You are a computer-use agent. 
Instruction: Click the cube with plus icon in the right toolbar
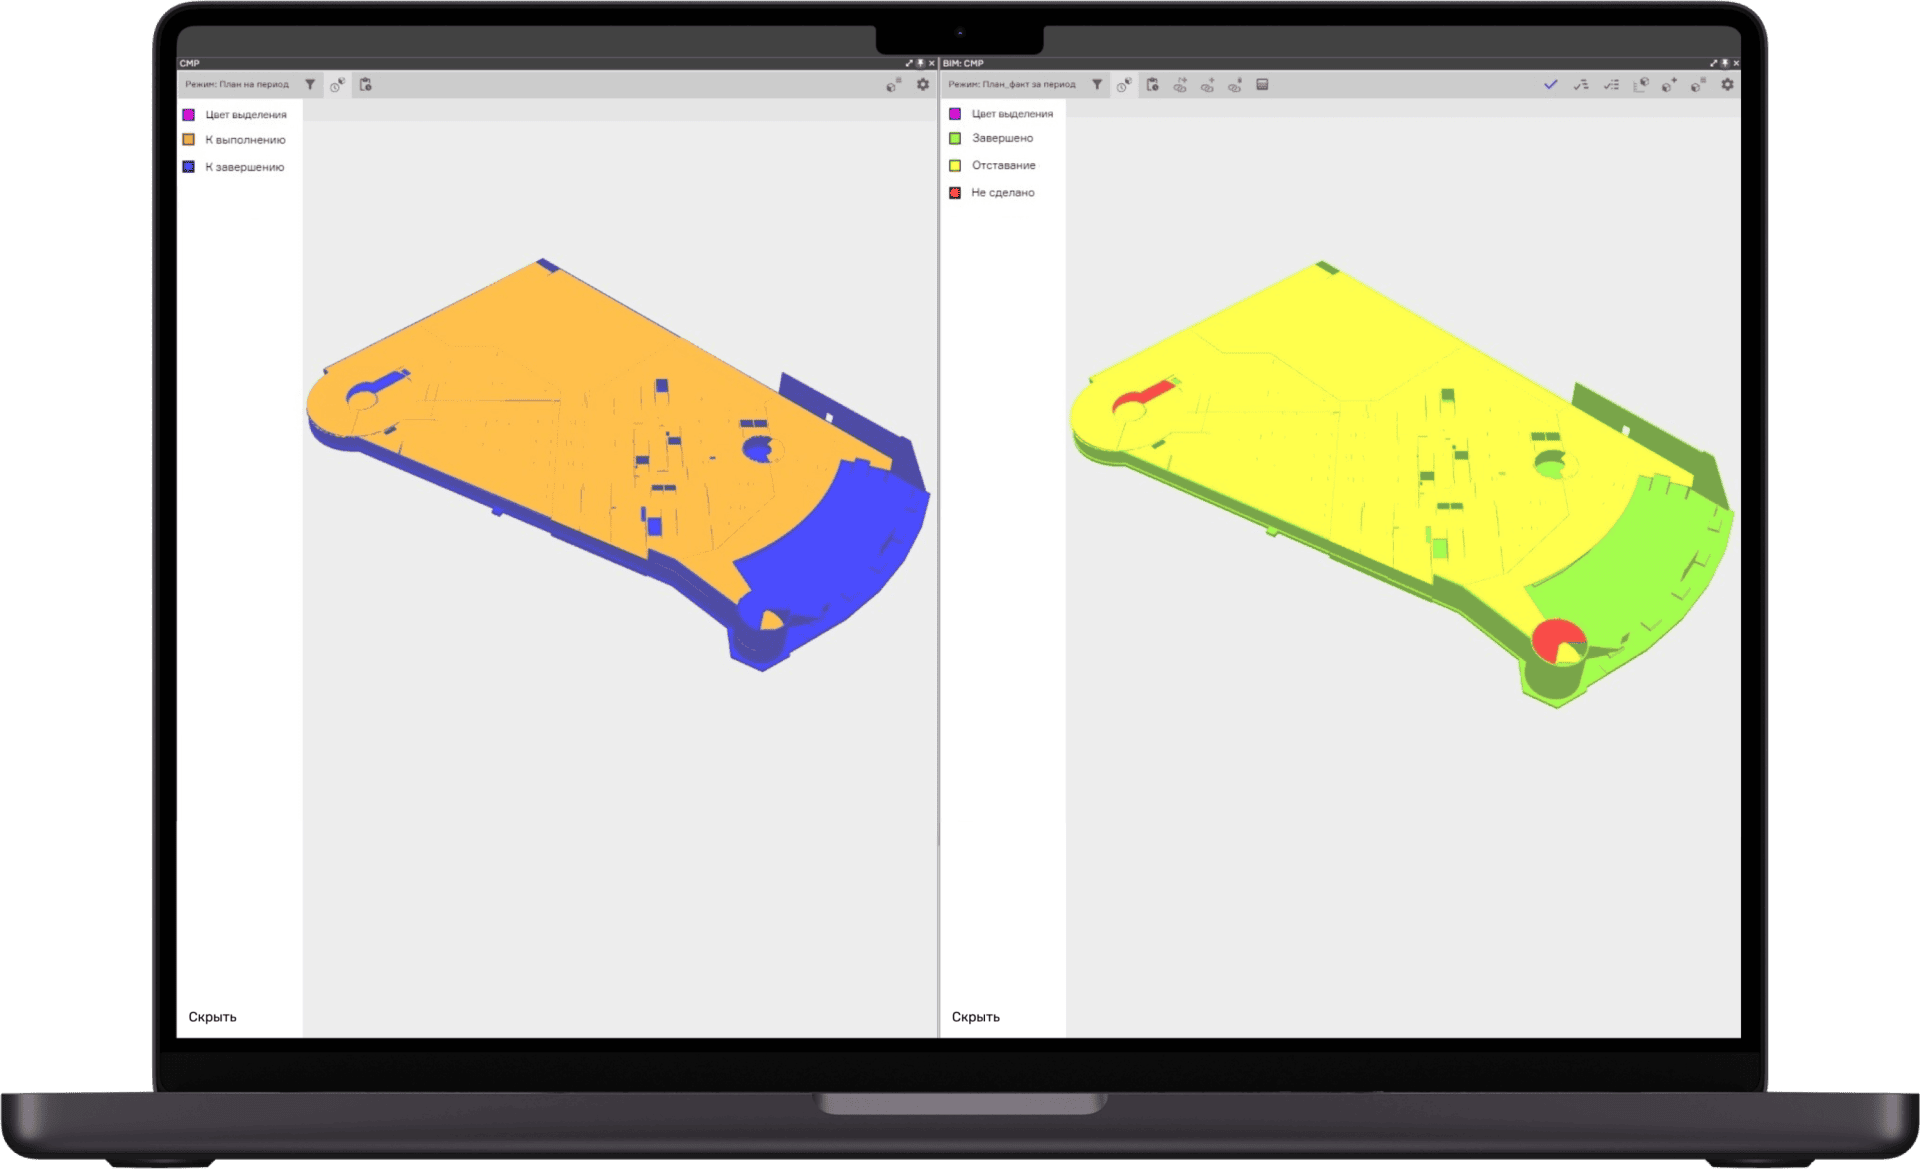coord(1669,85)
